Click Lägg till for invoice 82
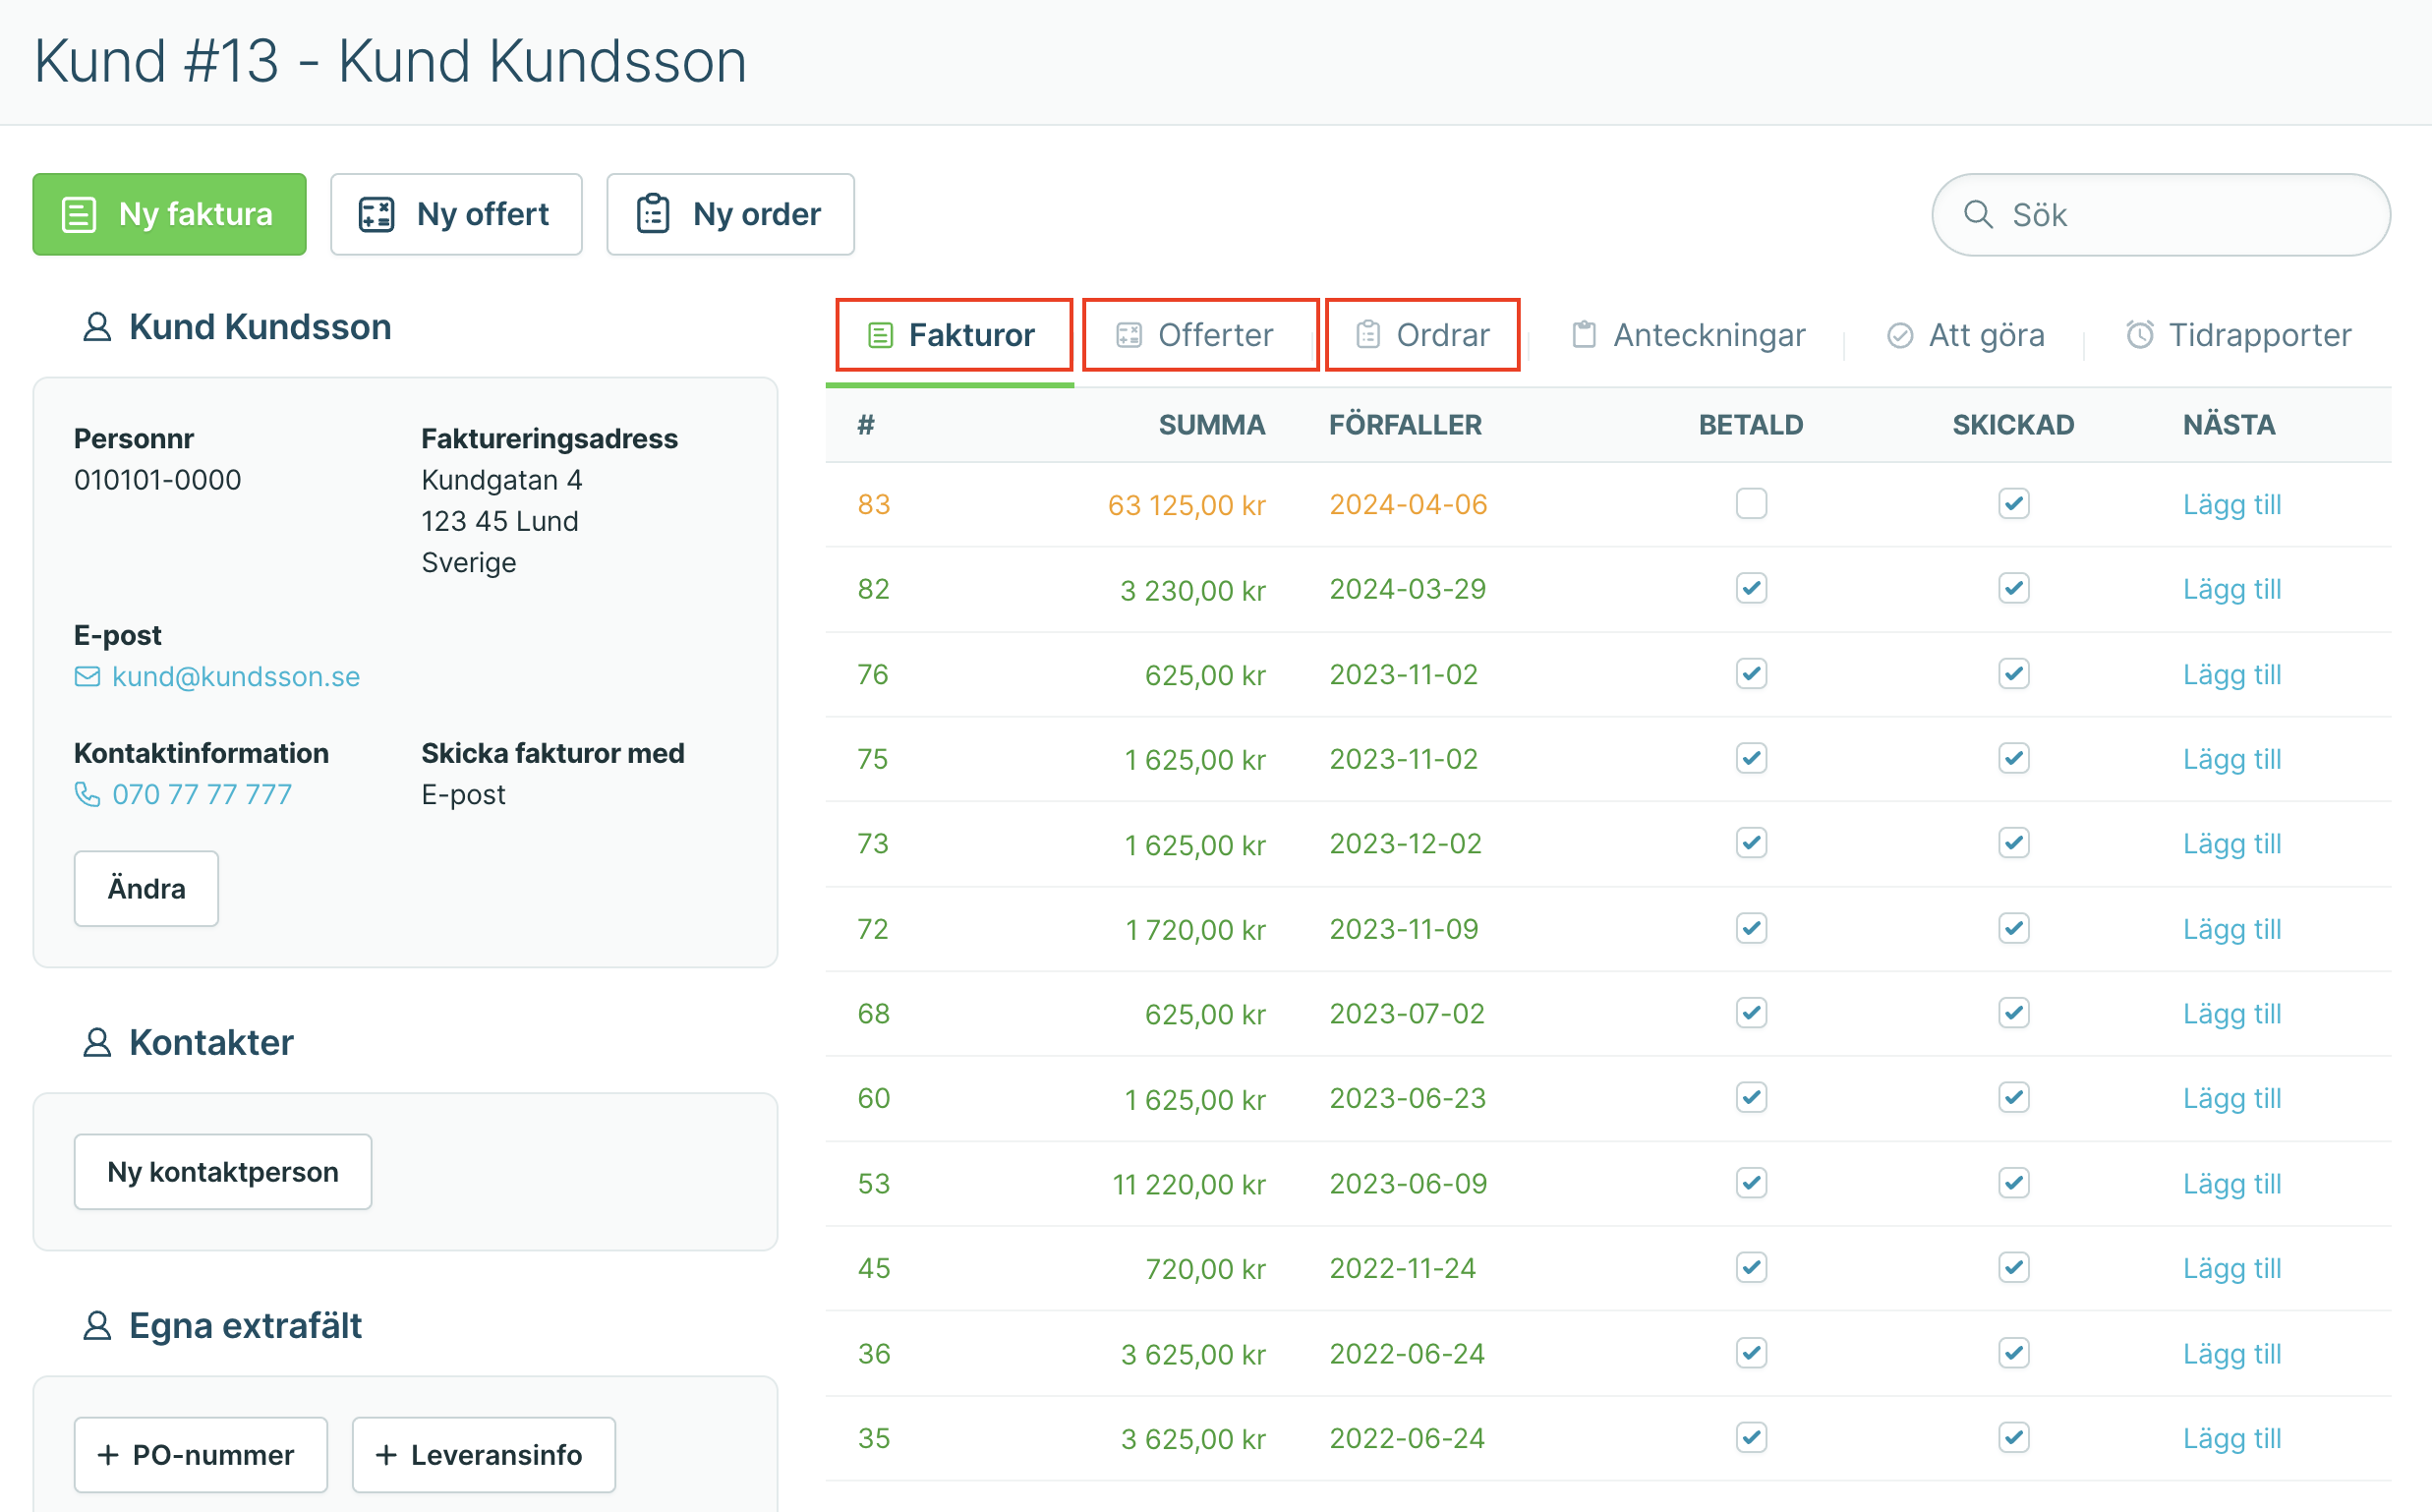The height and width of the screenshot is (1512, 2432). 2232,589
